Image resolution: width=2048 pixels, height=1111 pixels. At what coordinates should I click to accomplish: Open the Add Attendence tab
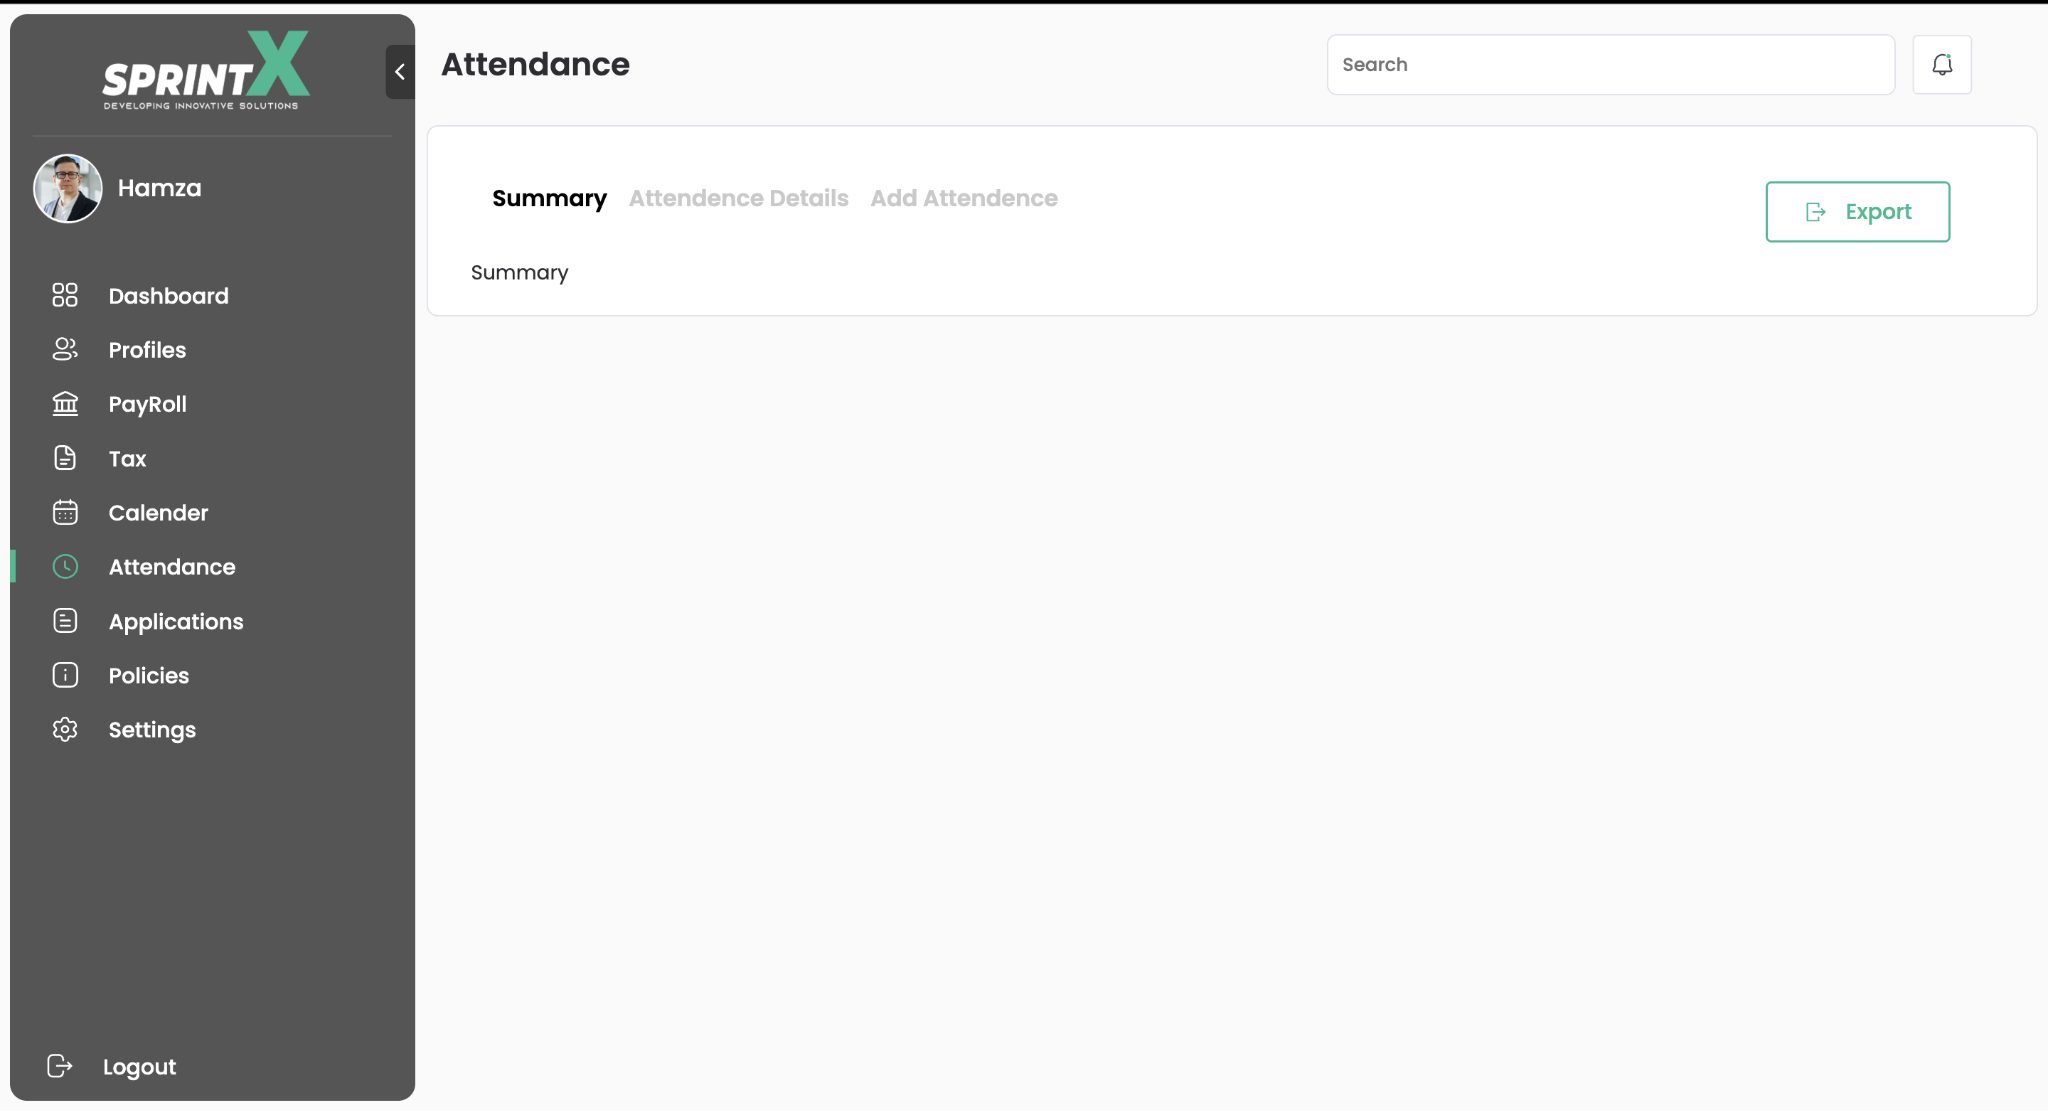click(963, 198)
